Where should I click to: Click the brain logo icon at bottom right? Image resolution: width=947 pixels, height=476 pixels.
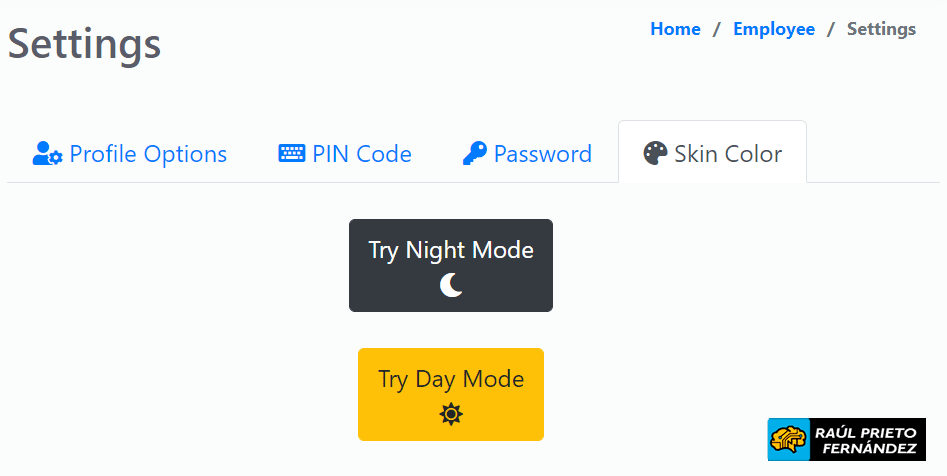click(789, 440)
